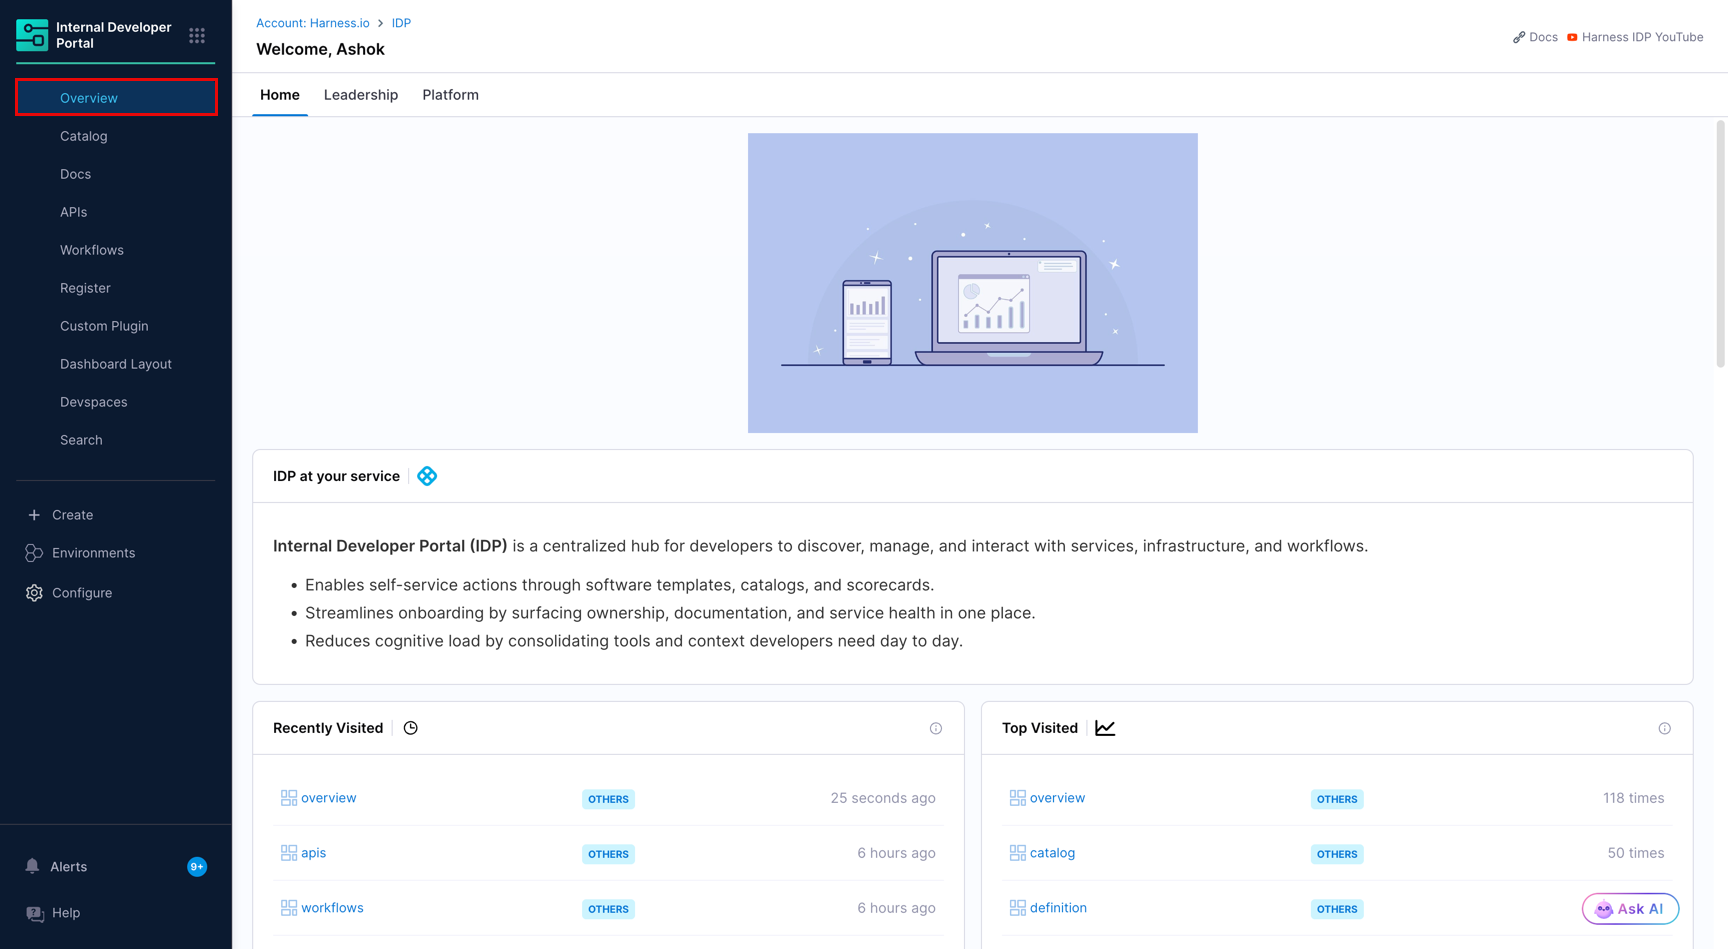Click the YouTube icon in header
Viewport: 1728px width, 949px height.
1572,37
